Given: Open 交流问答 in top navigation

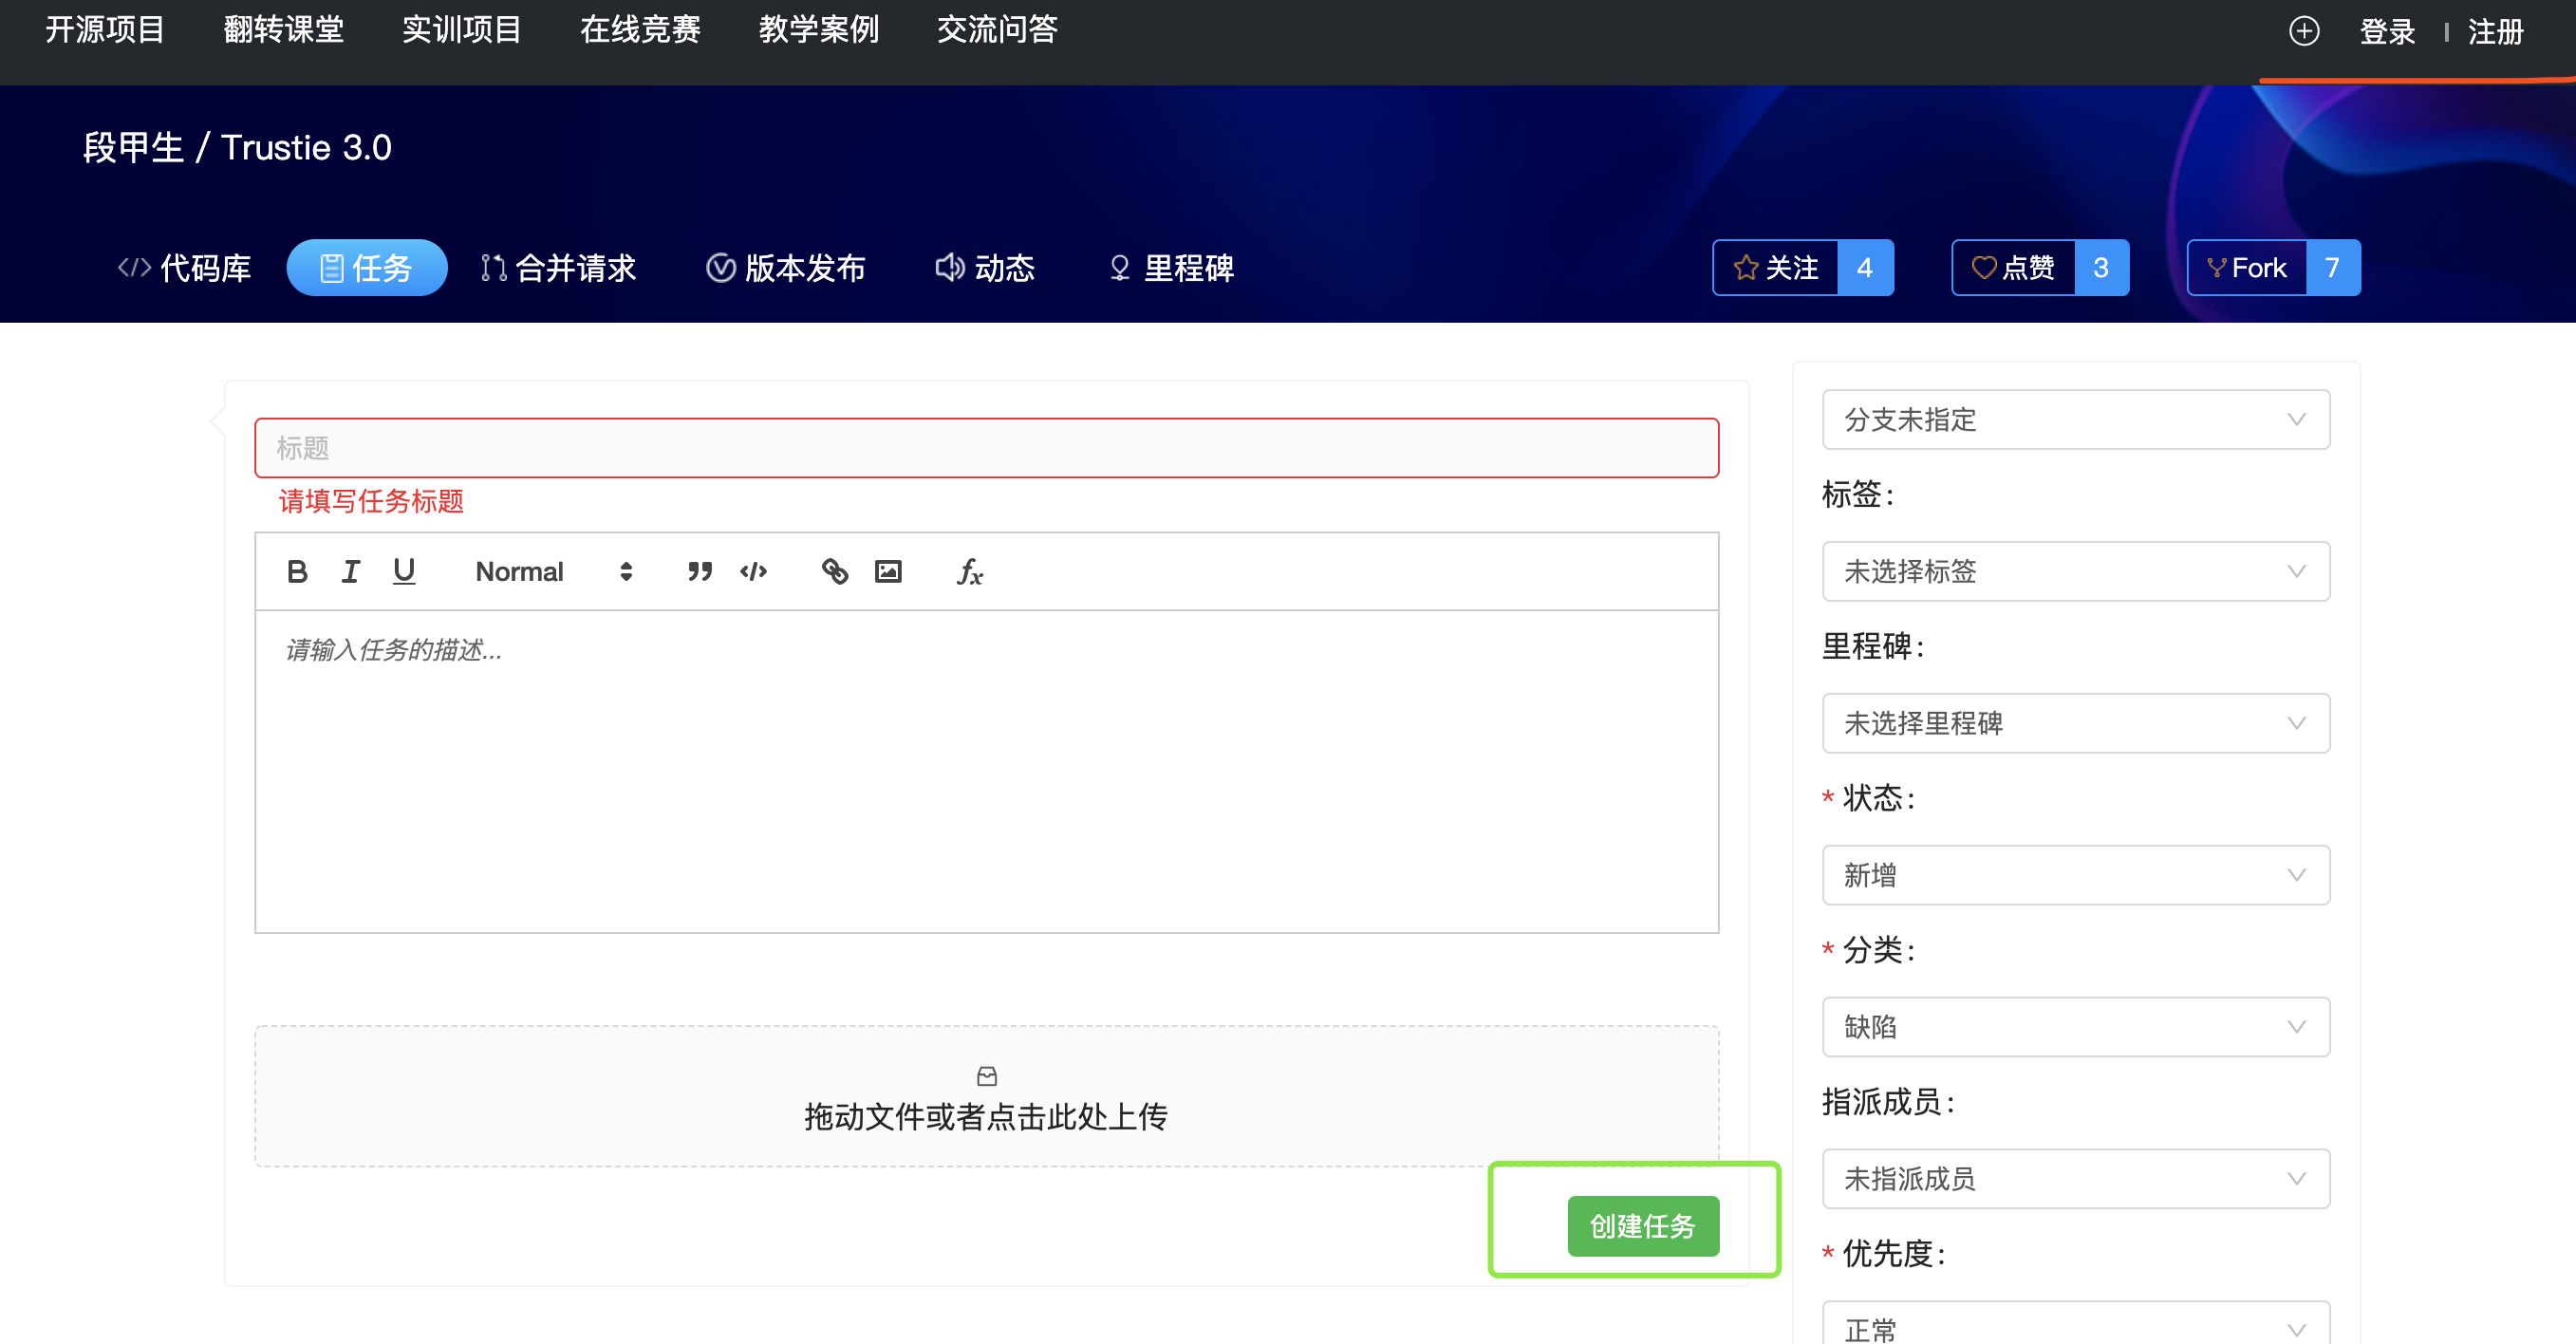Looking at the screenshot, I should 997,30.
